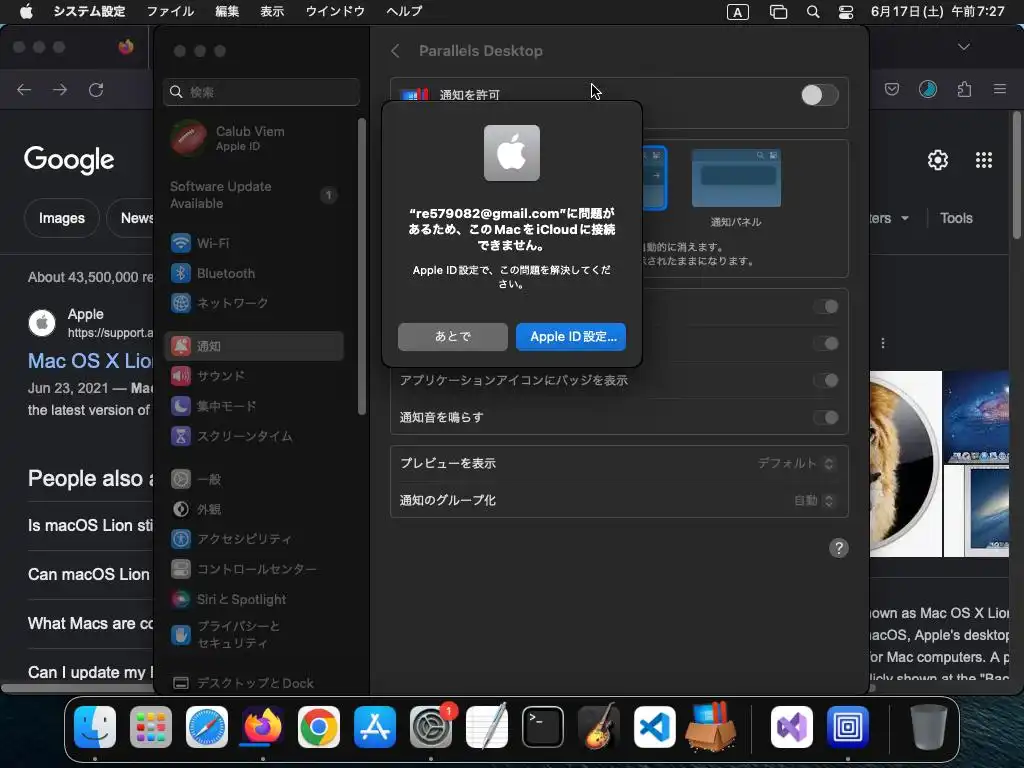Open ヘルプ menu
This screenshot has height=768, width=1024.
tap(404, 11)
